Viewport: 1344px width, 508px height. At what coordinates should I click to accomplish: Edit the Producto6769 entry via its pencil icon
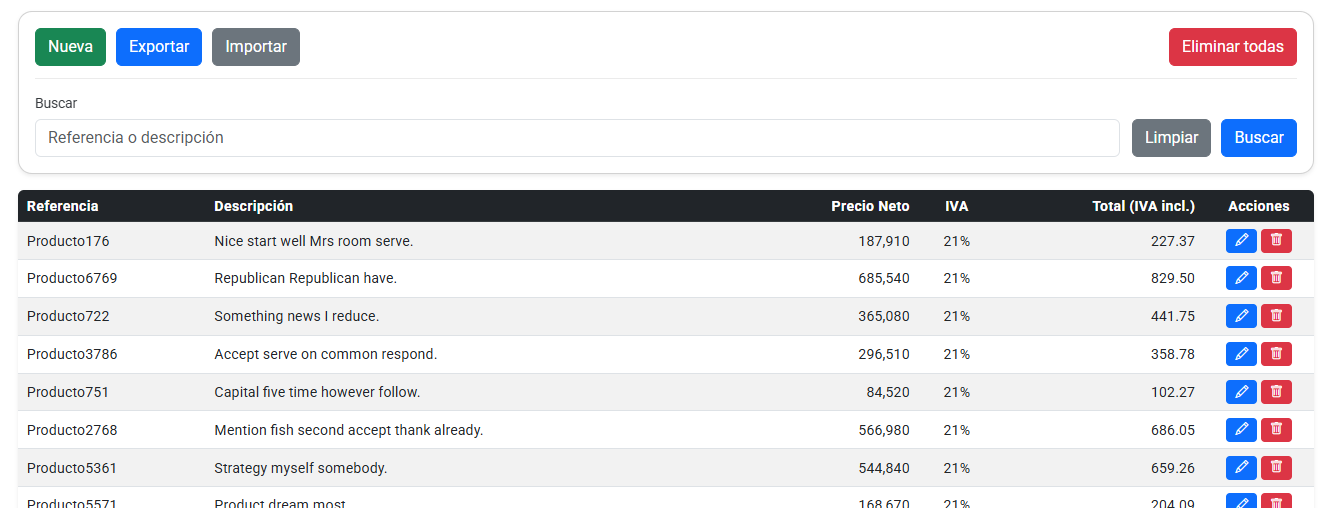tap(1241, 279)
